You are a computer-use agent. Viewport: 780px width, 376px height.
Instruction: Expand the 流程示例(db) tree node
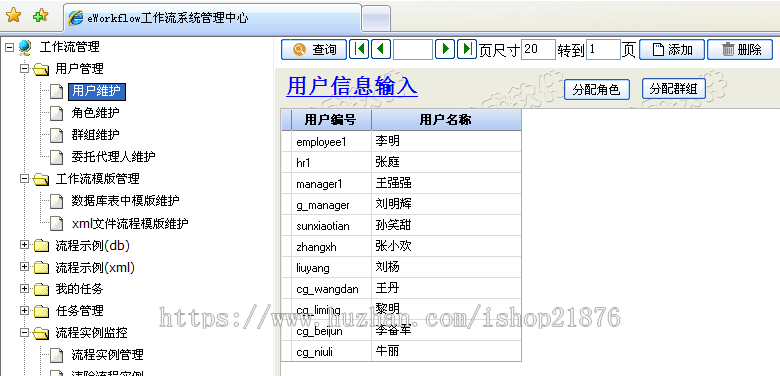pyautogui.click(x=24, y=245)
